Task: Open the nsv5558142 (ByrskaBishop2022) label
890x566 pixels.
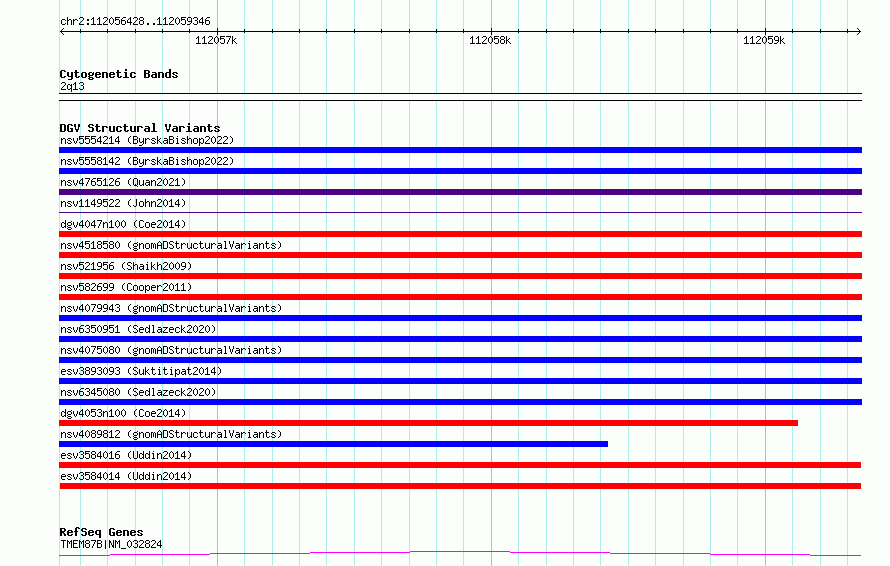Action: pyautogui.click(x=147, y=161)
